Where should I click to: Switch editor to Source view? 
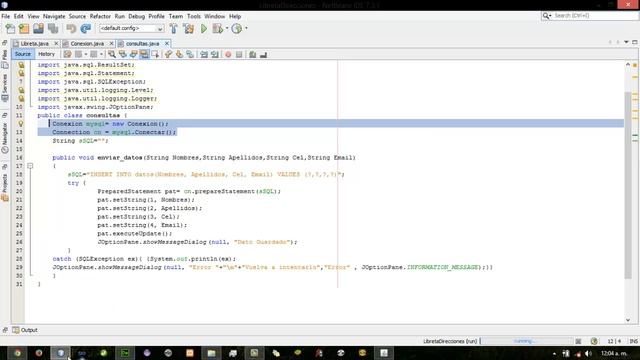pos(22,54)
